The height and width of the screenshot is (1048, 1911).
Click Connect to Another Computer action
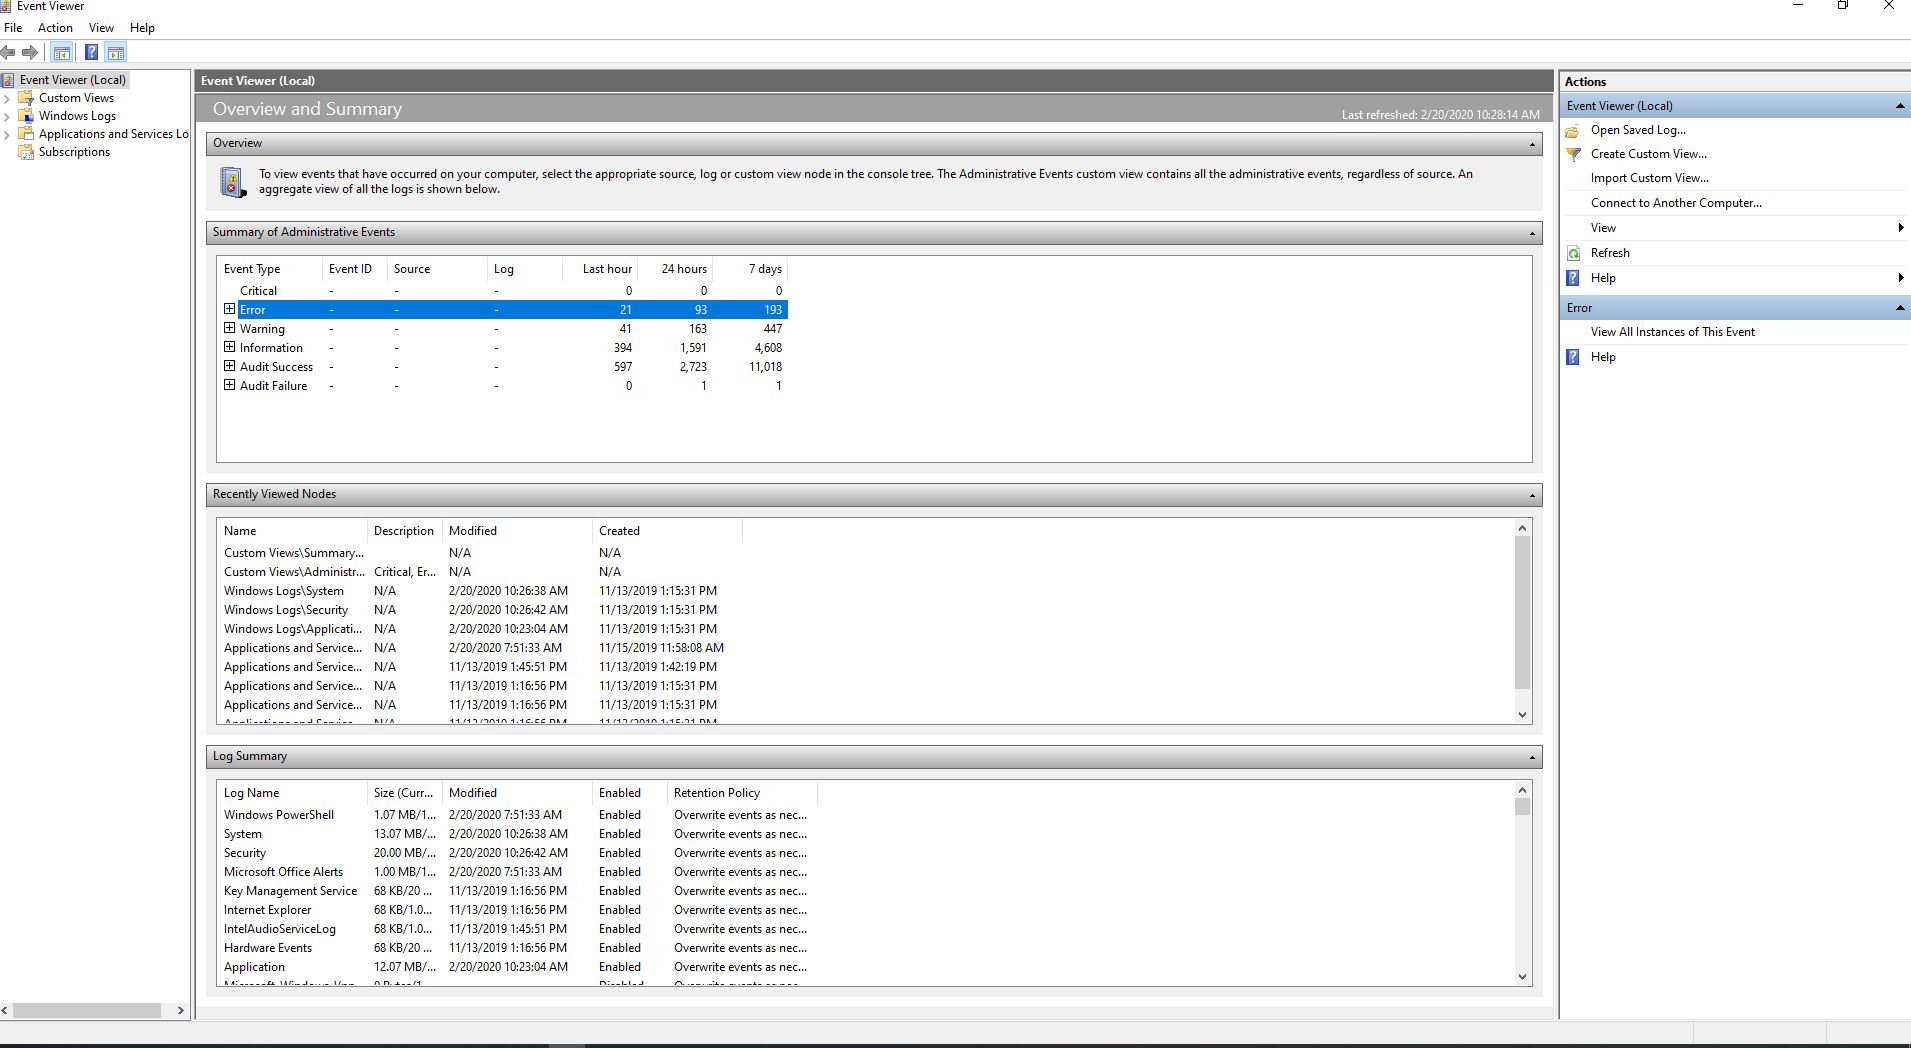pyautogui.click(x=1676, y=203)
